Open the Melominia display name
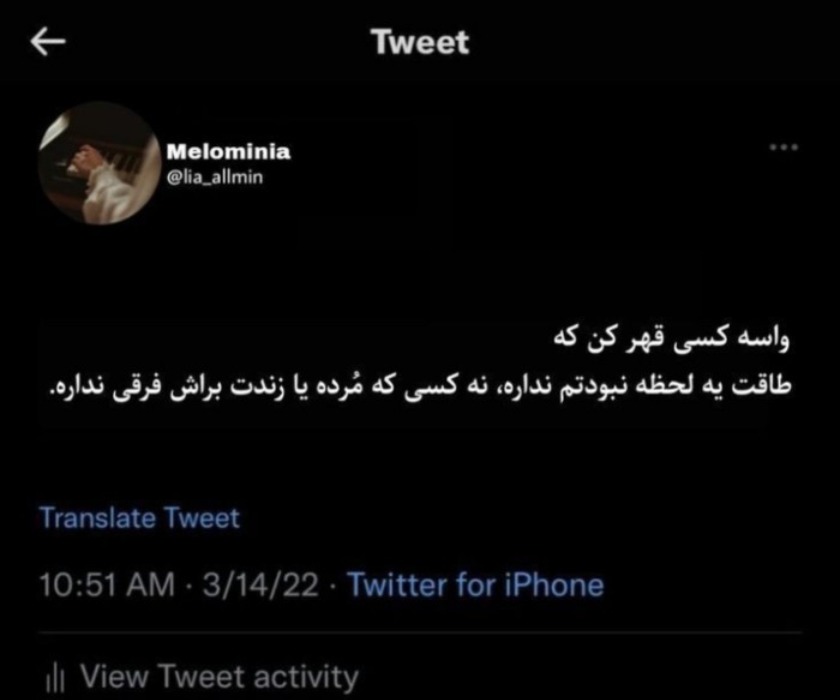 pyautogui.click(x=228, y=152)
